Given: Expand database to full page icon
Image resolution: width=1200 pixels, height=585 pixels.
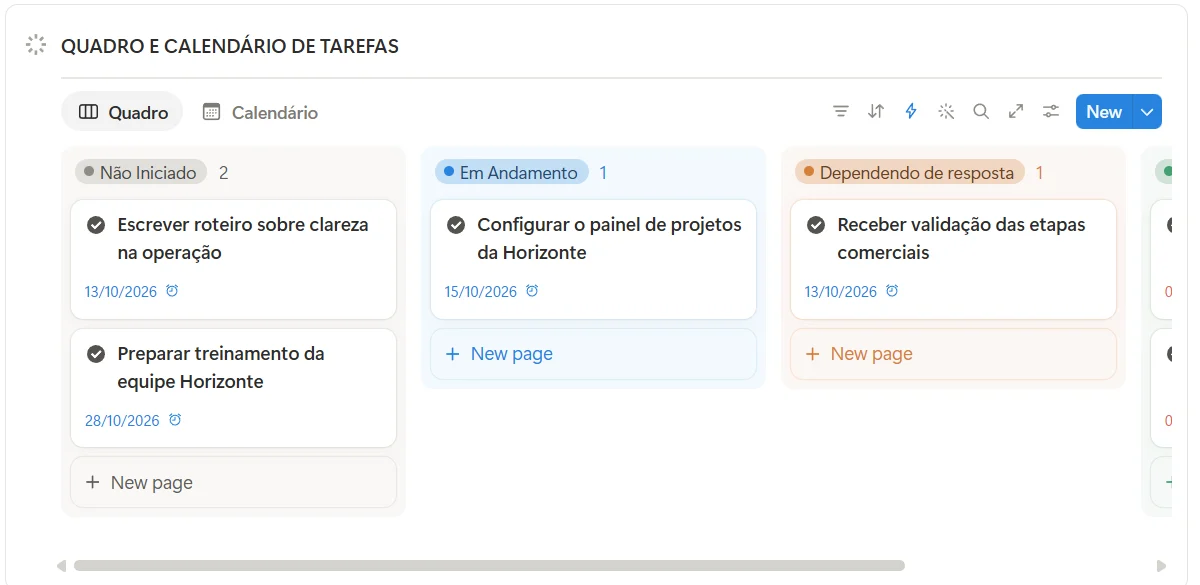Looking at the screenshot, I should 1016,112.
